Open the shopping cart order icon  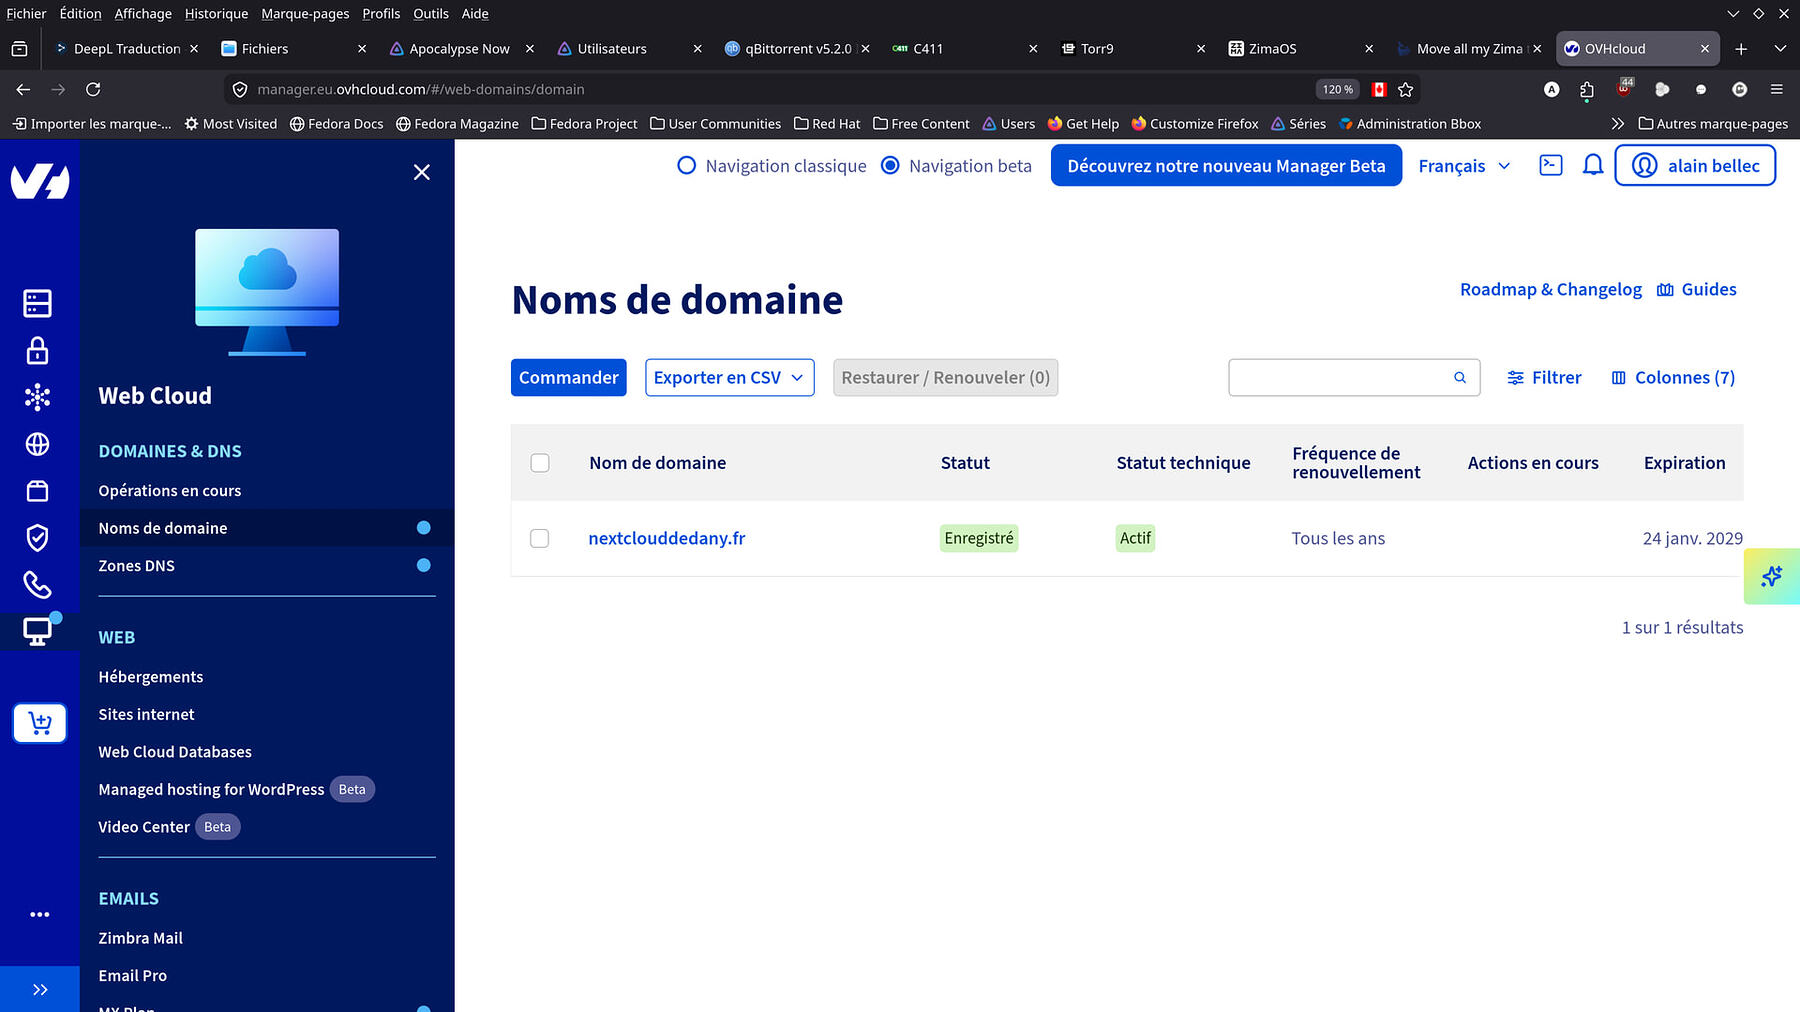click(x=40, y=723)
